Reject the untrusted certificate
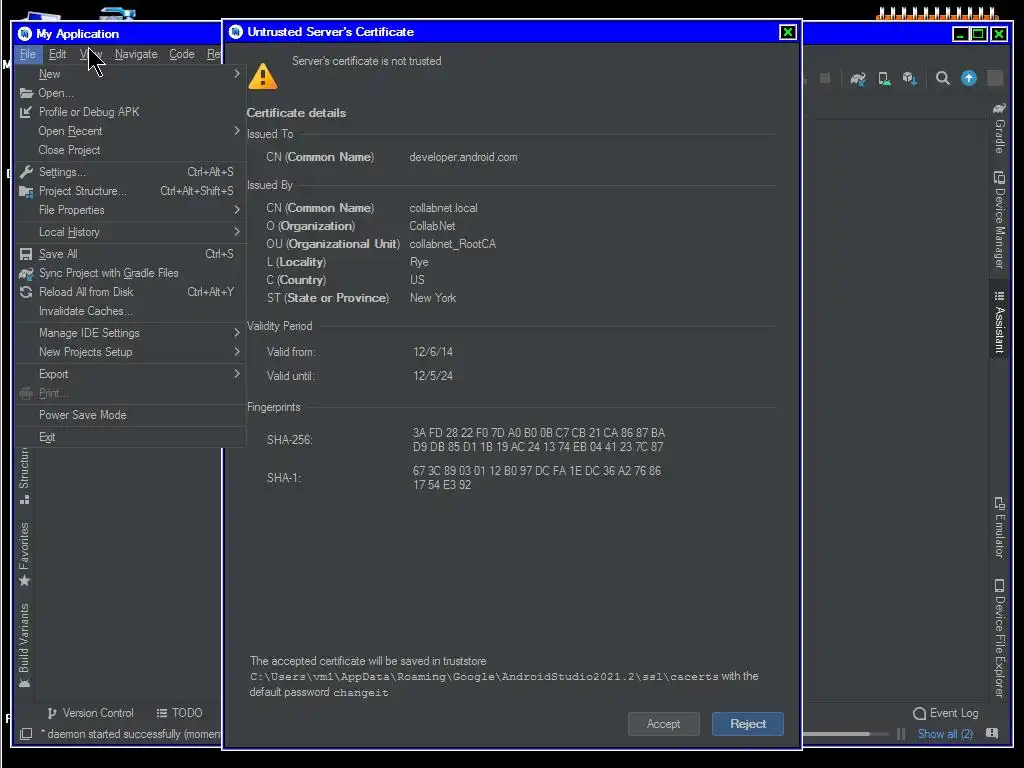1024x768 pixels. (x=748, y=724)
